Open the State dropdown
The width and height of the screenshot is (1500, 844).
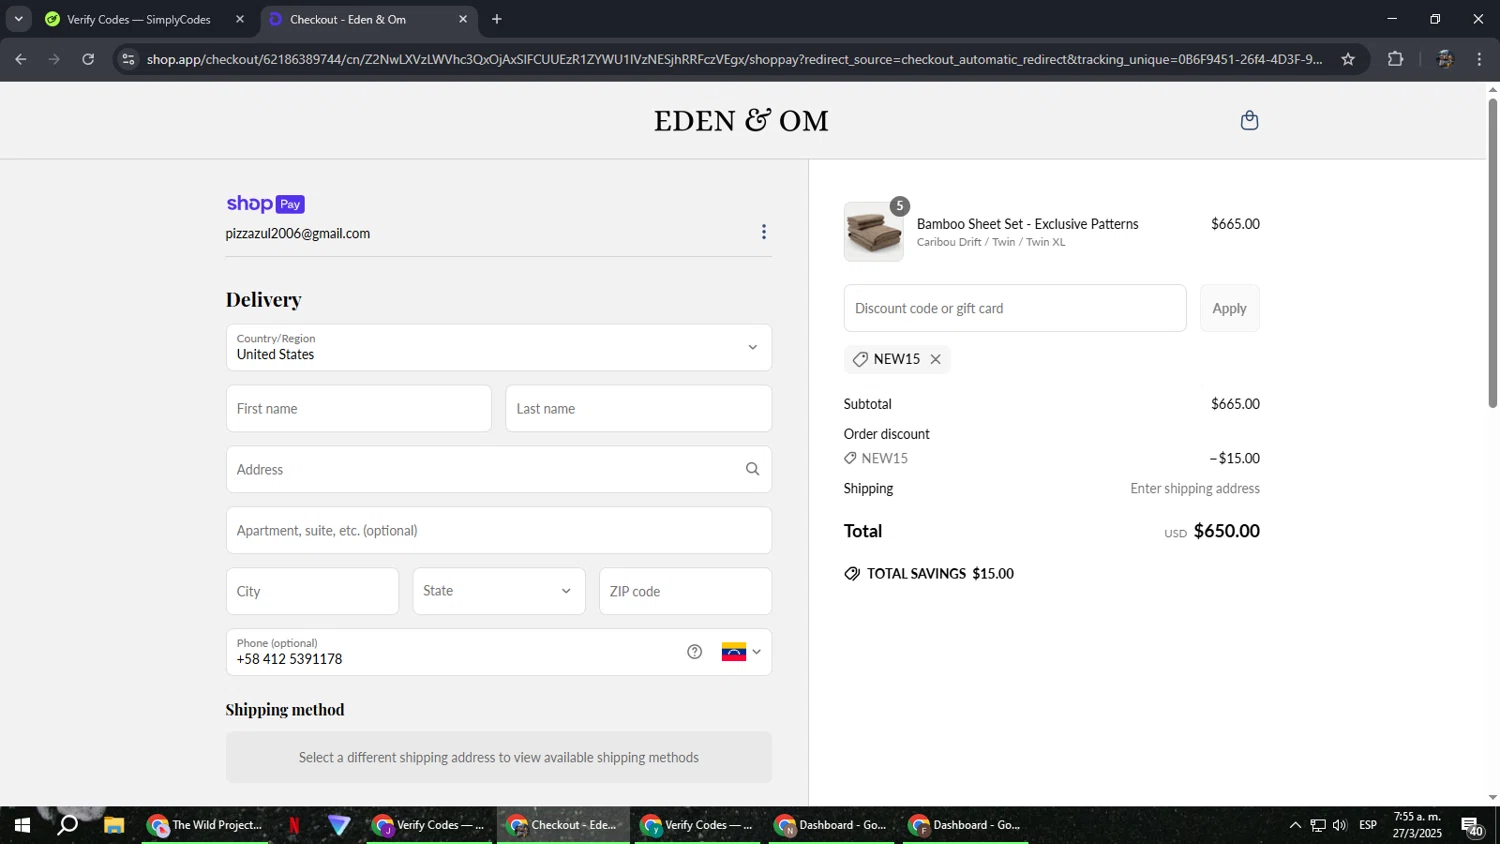pos(499,591)
